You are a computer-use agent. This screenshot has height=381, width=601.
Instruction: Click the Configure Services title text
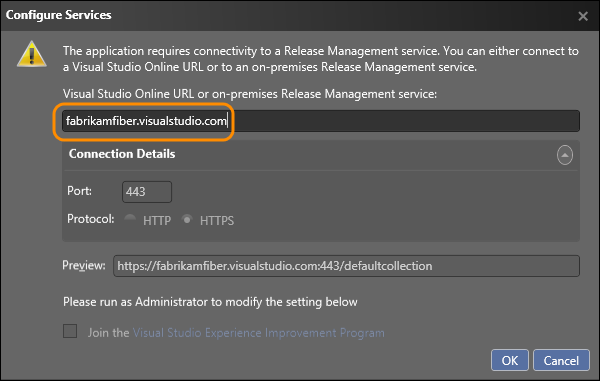[59, 15]
